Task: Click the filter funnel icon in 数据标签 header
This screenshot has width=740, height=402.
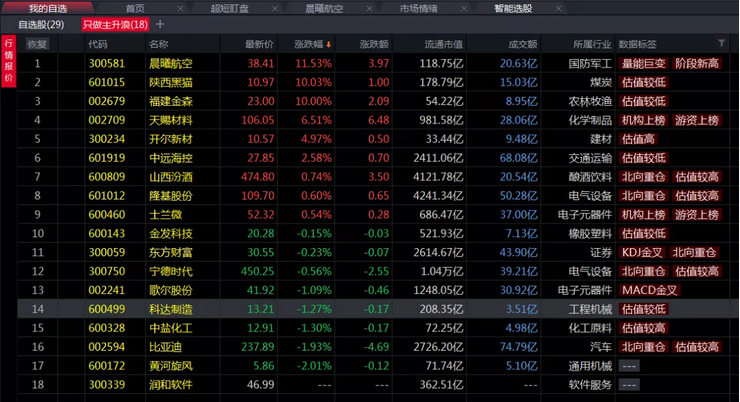Action: [722, 44]
